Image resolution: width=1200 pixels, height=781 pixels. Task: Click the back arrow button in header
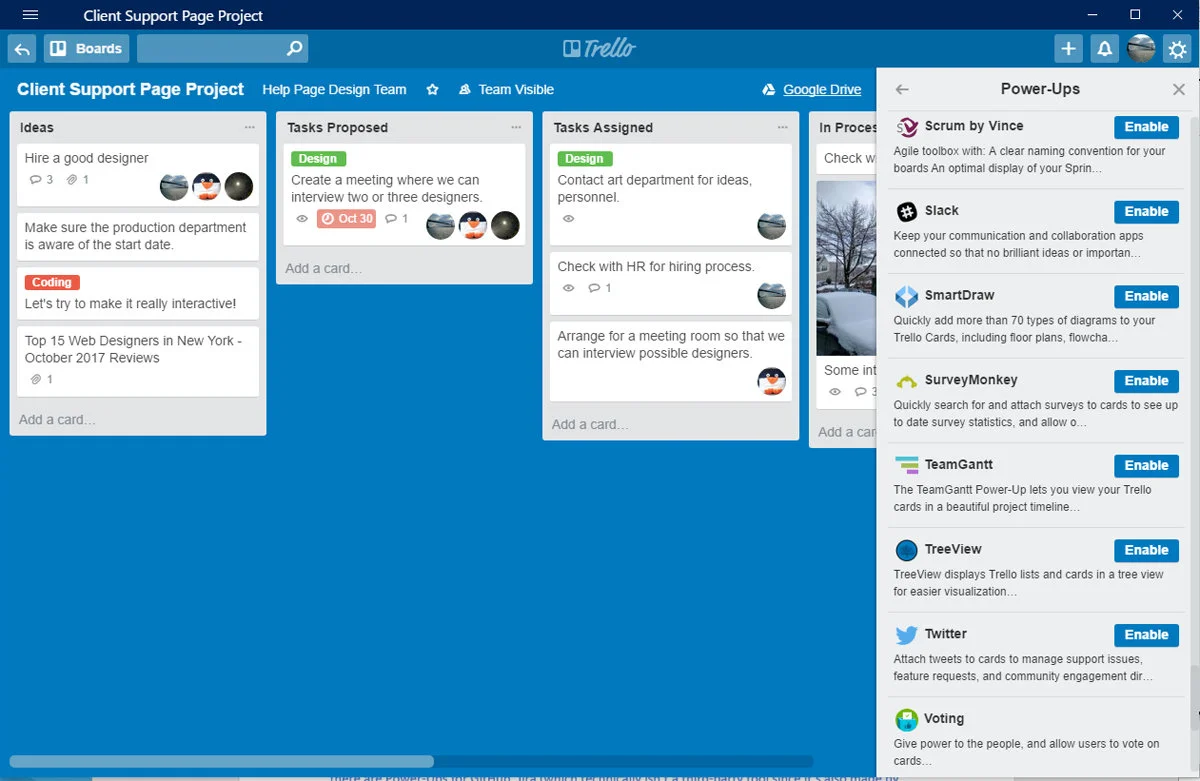(22, 48)
